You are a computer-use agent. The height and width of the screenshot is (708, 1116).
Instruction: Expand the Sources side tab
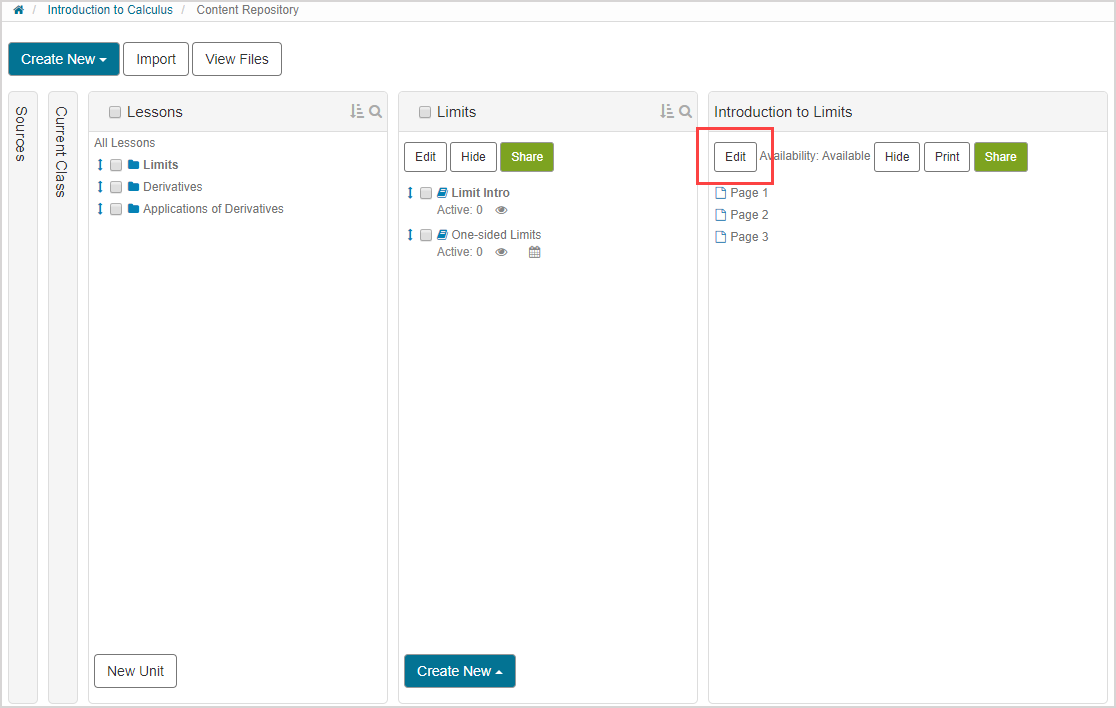click(22, 135)
